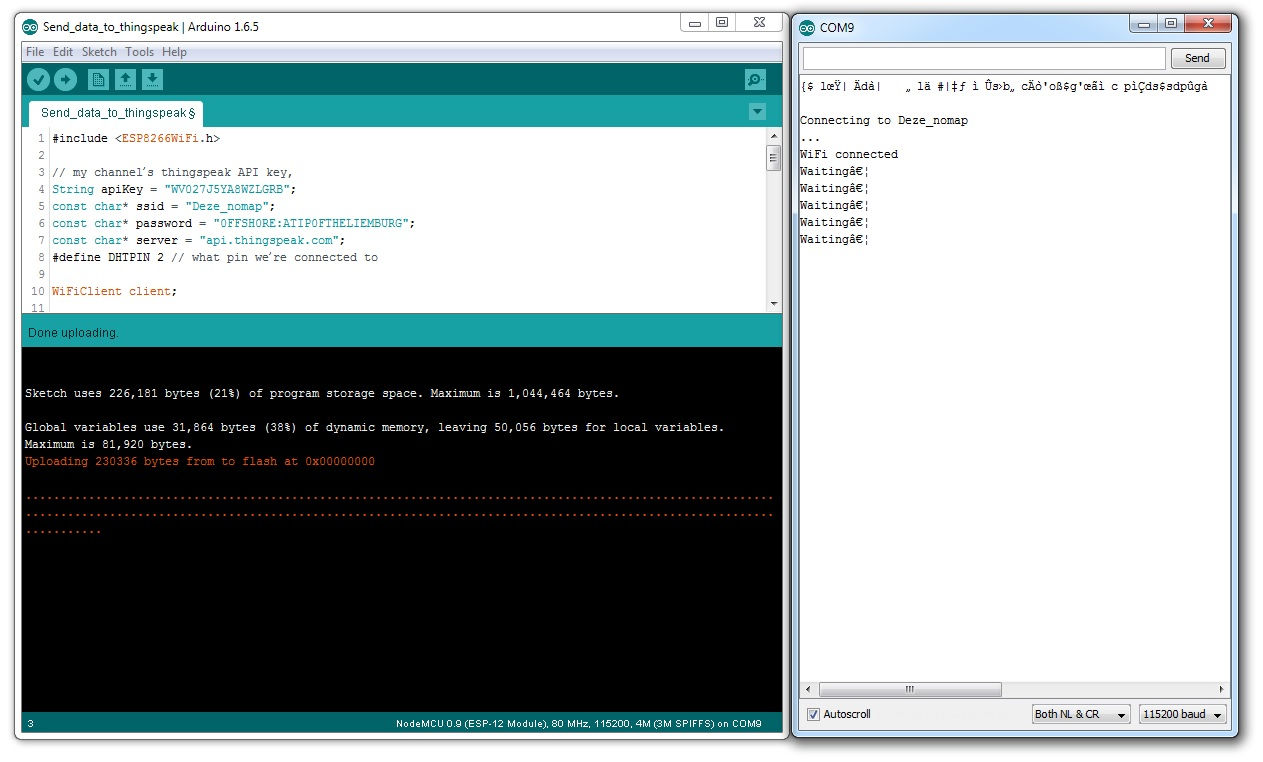The image size is (1263, 762).
Task: Open the tab options dropdown arrow
Action: point(757,111)
